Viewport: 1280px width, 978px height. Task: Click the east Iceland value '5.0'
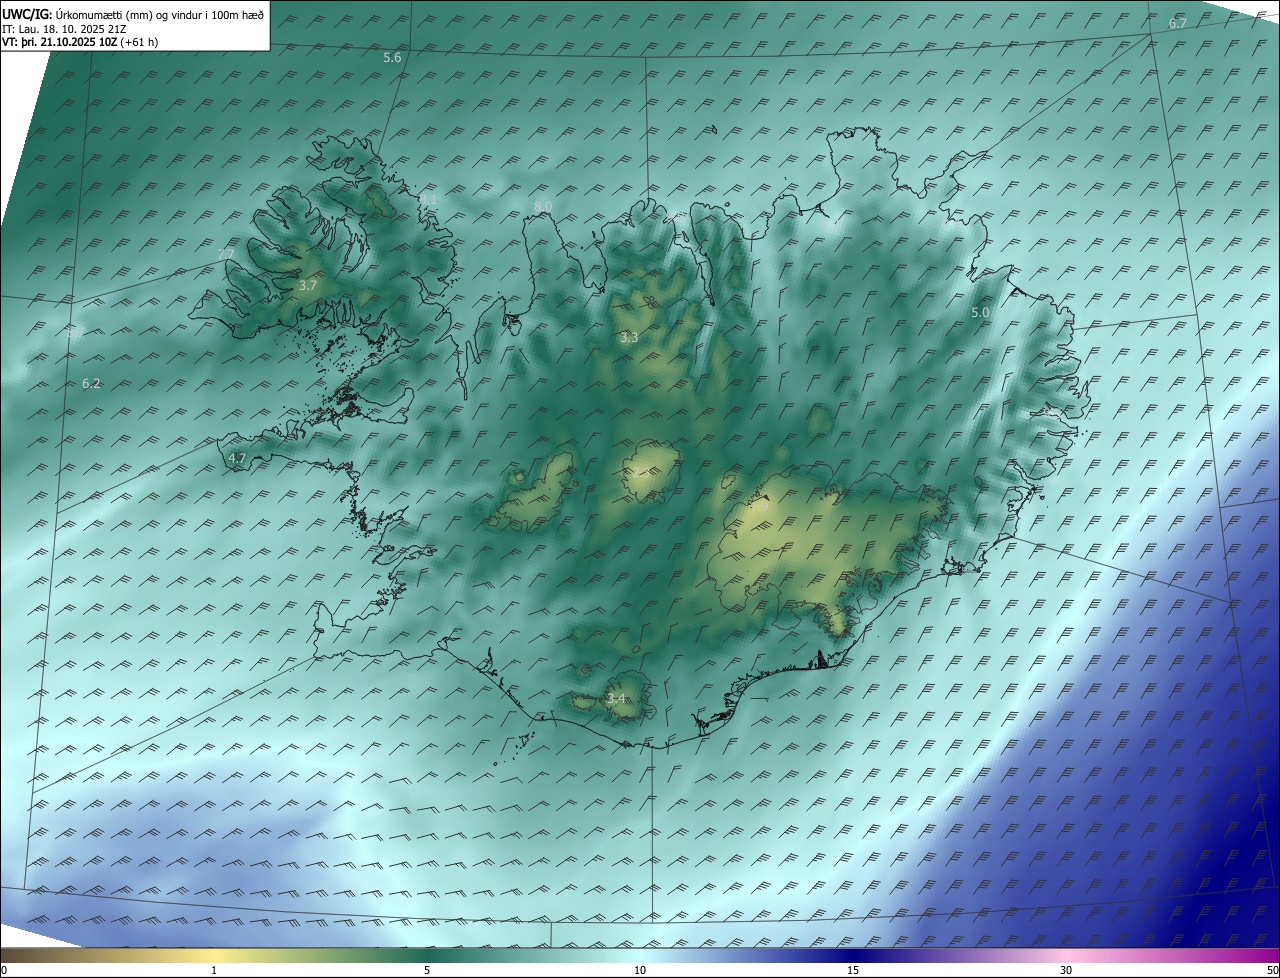980,313
